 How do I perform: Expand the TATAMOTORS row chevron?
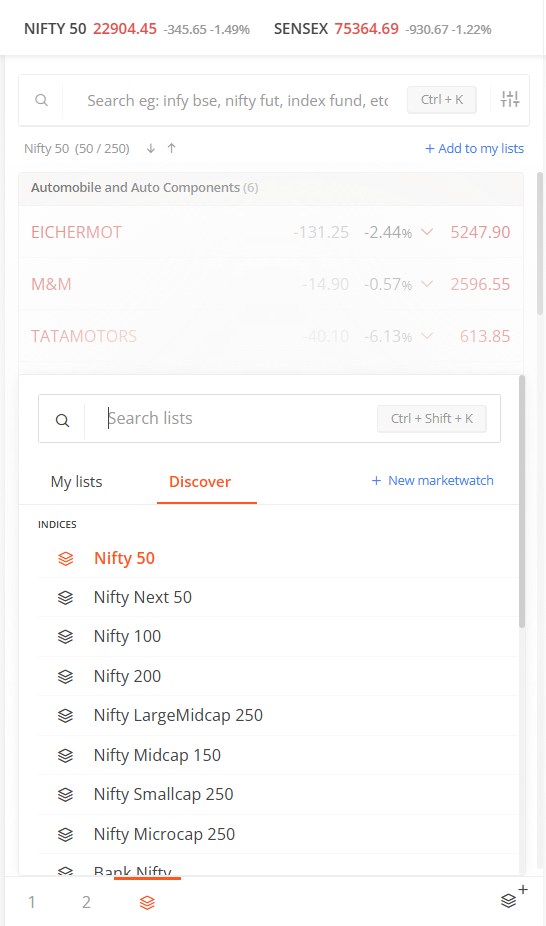coord(427,336)
